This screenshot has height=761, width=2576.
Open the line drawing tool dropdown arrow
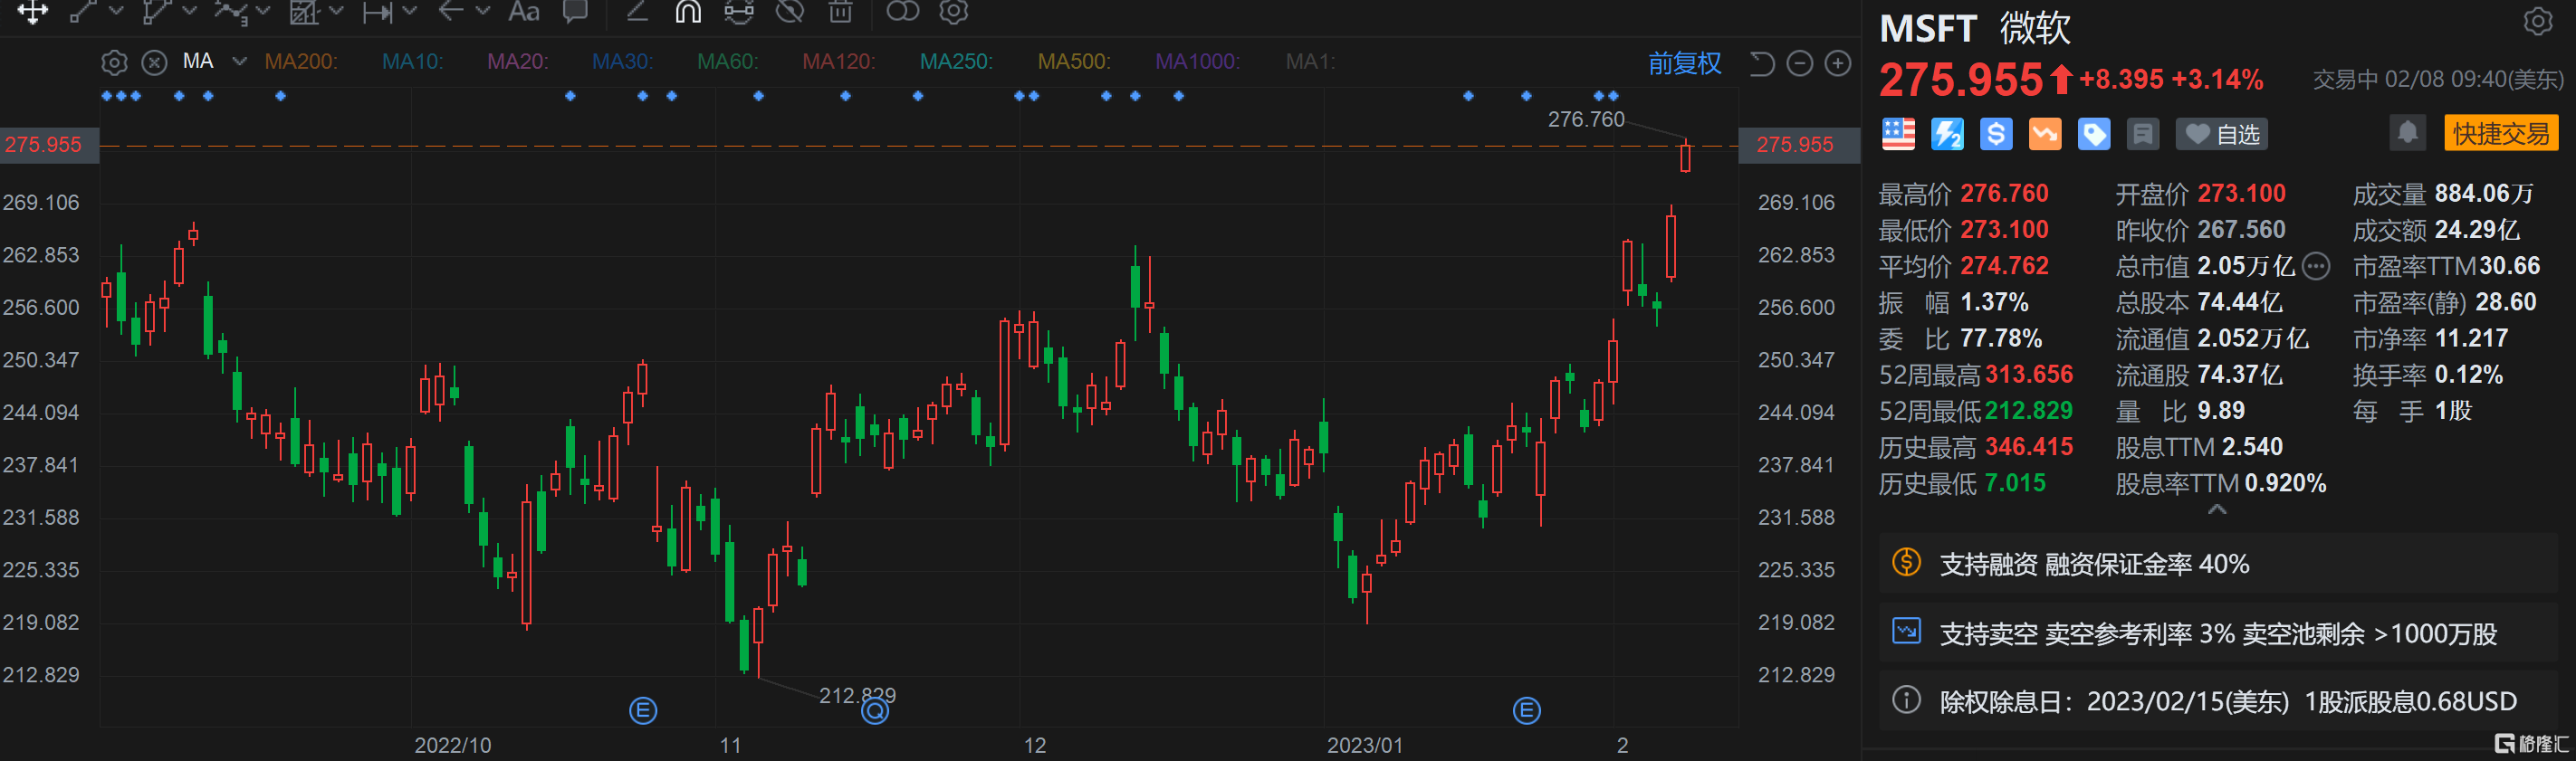116,12
